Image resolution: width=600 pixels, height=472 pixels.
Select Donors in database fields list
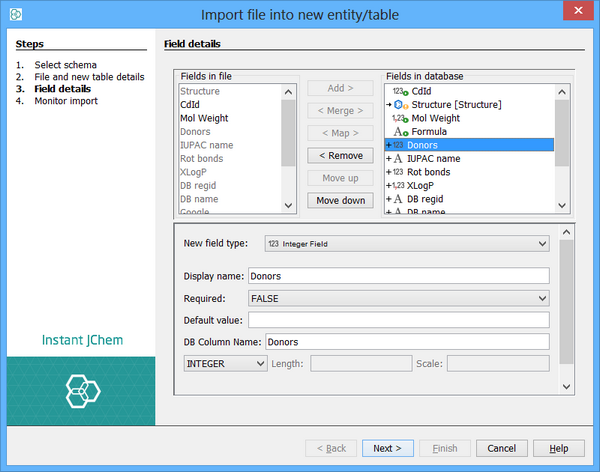point(468,145)
